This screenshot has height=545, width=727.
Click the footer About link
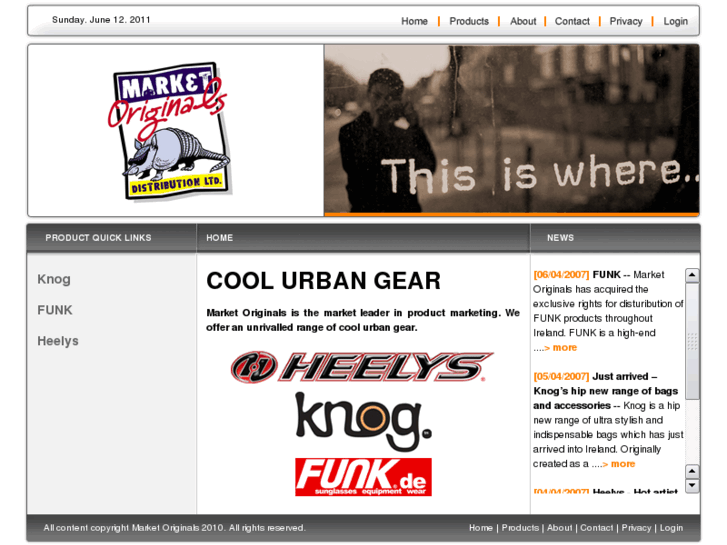click(x=560, y=528)
